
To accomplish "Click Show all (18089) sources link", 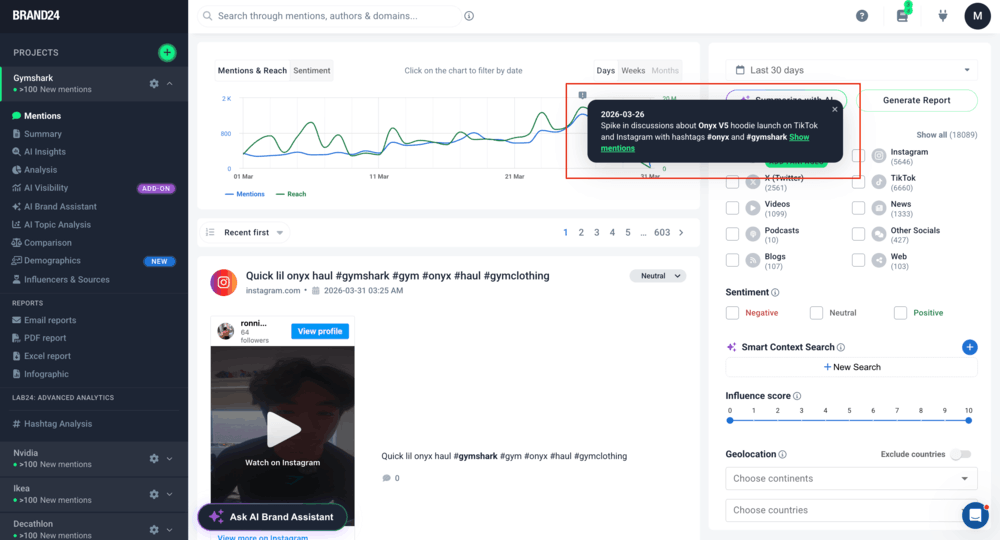I will [946, 135].
